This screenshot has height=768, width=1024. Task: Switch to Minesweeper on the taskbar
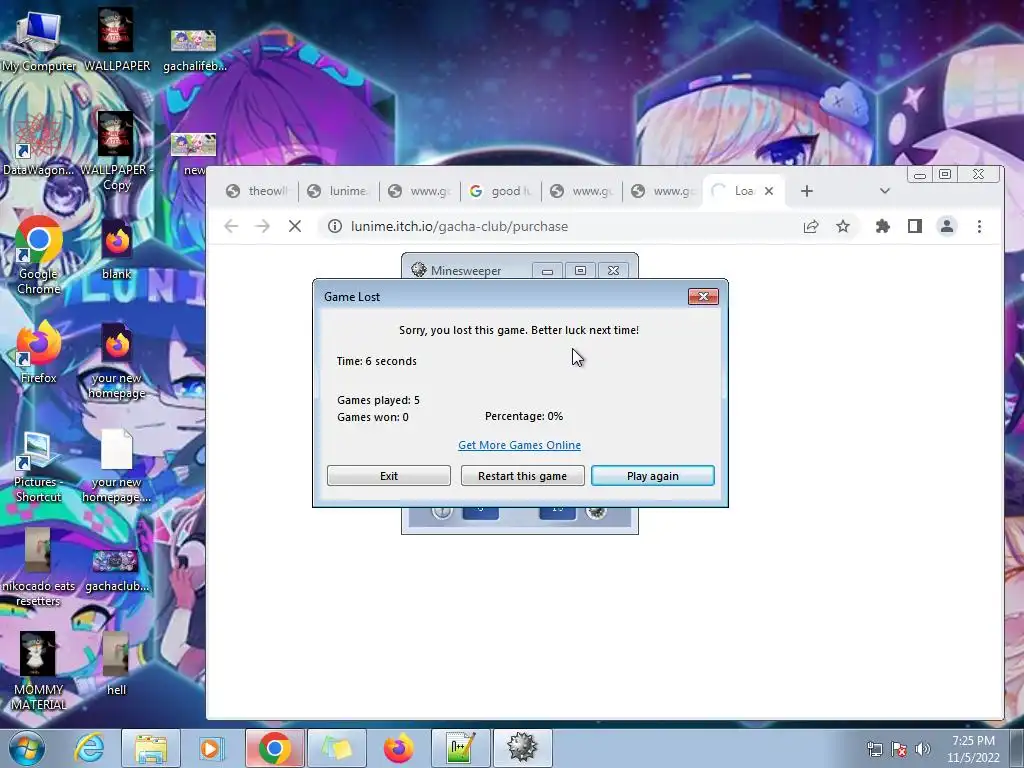[x=522, y=748]
